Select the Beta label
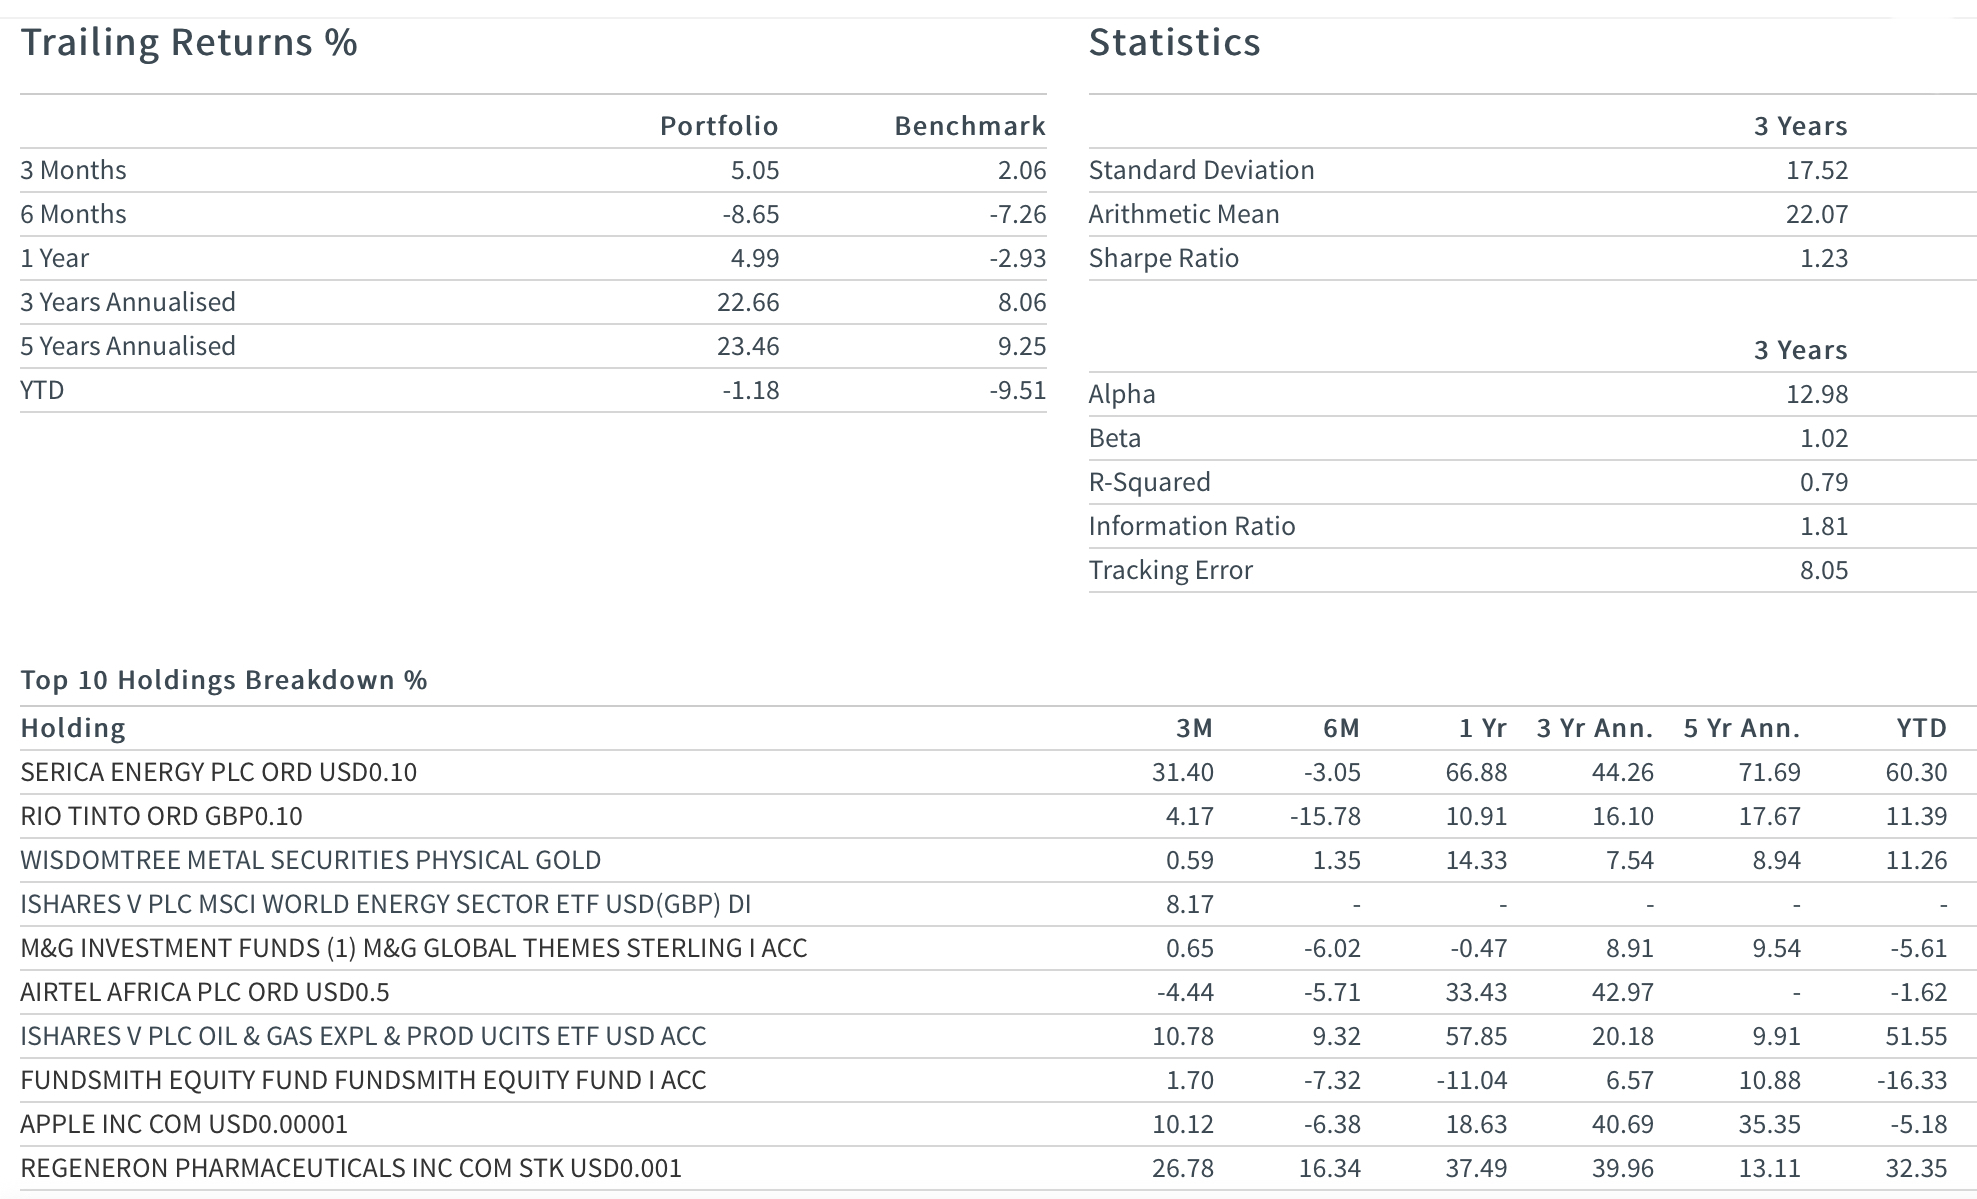The image size is (1977, 1199). coord(1114,438)
